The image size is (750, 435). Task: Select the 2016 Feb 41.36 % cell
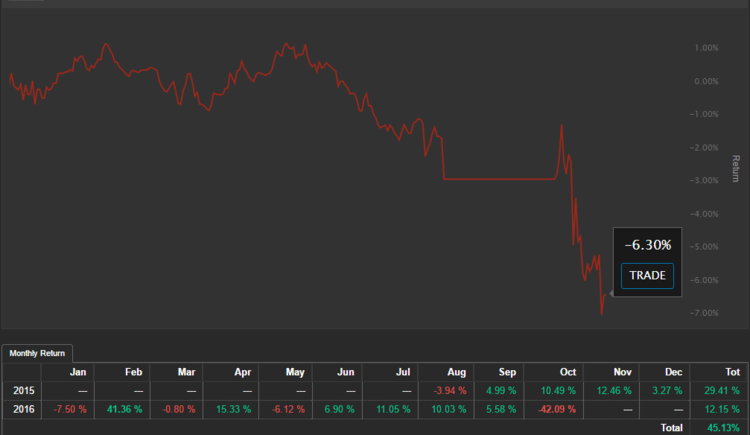click(122, 410)
